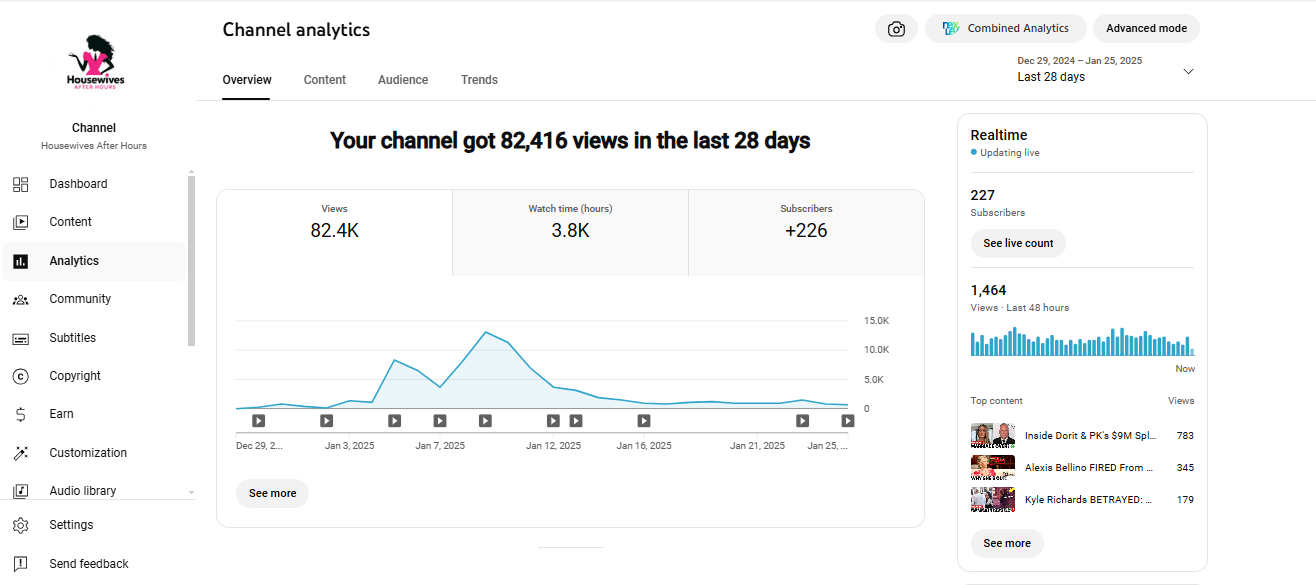This screenshot has width=1316, height=585.
Task: Open Copyright label in sidebar
Action: 75,376
